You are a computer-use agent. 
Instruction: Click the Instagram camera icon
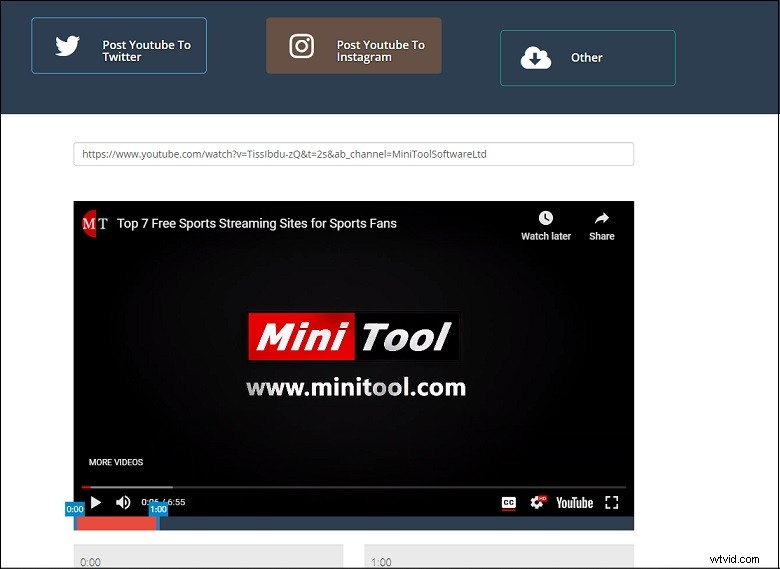(x=301, y=46)
